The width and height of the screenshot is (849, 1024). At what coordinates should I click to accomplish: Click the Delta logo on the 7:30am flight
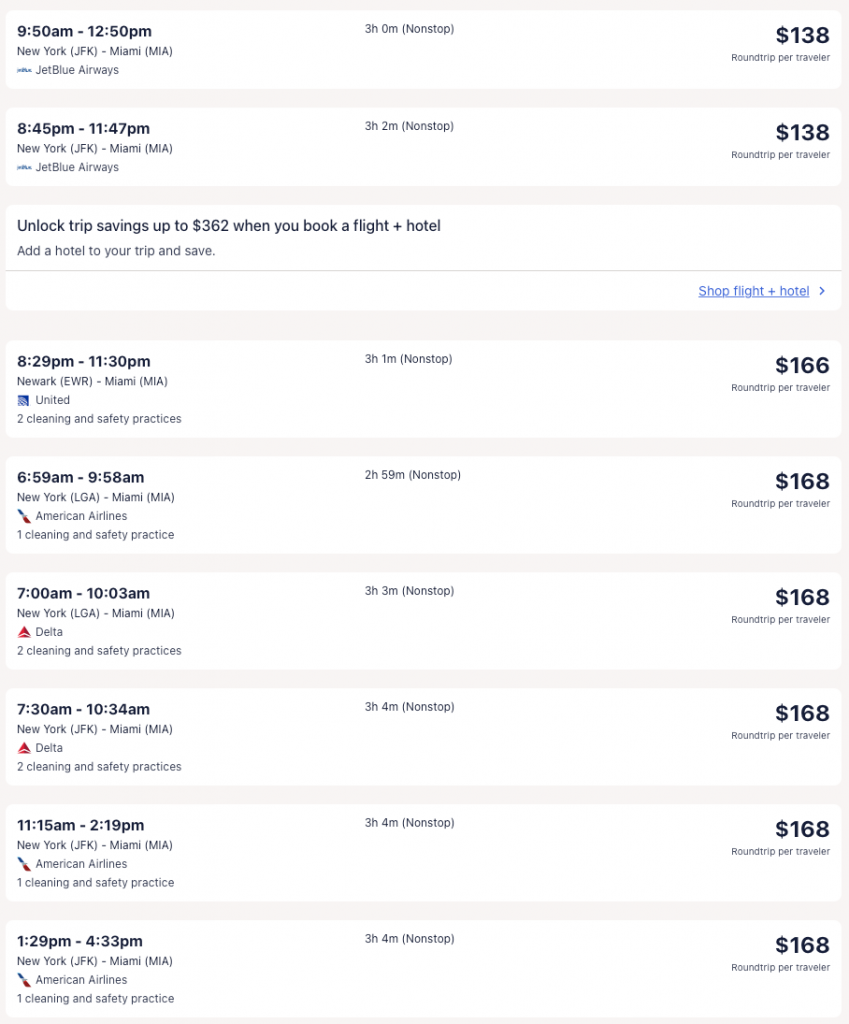tap(21, 748)
